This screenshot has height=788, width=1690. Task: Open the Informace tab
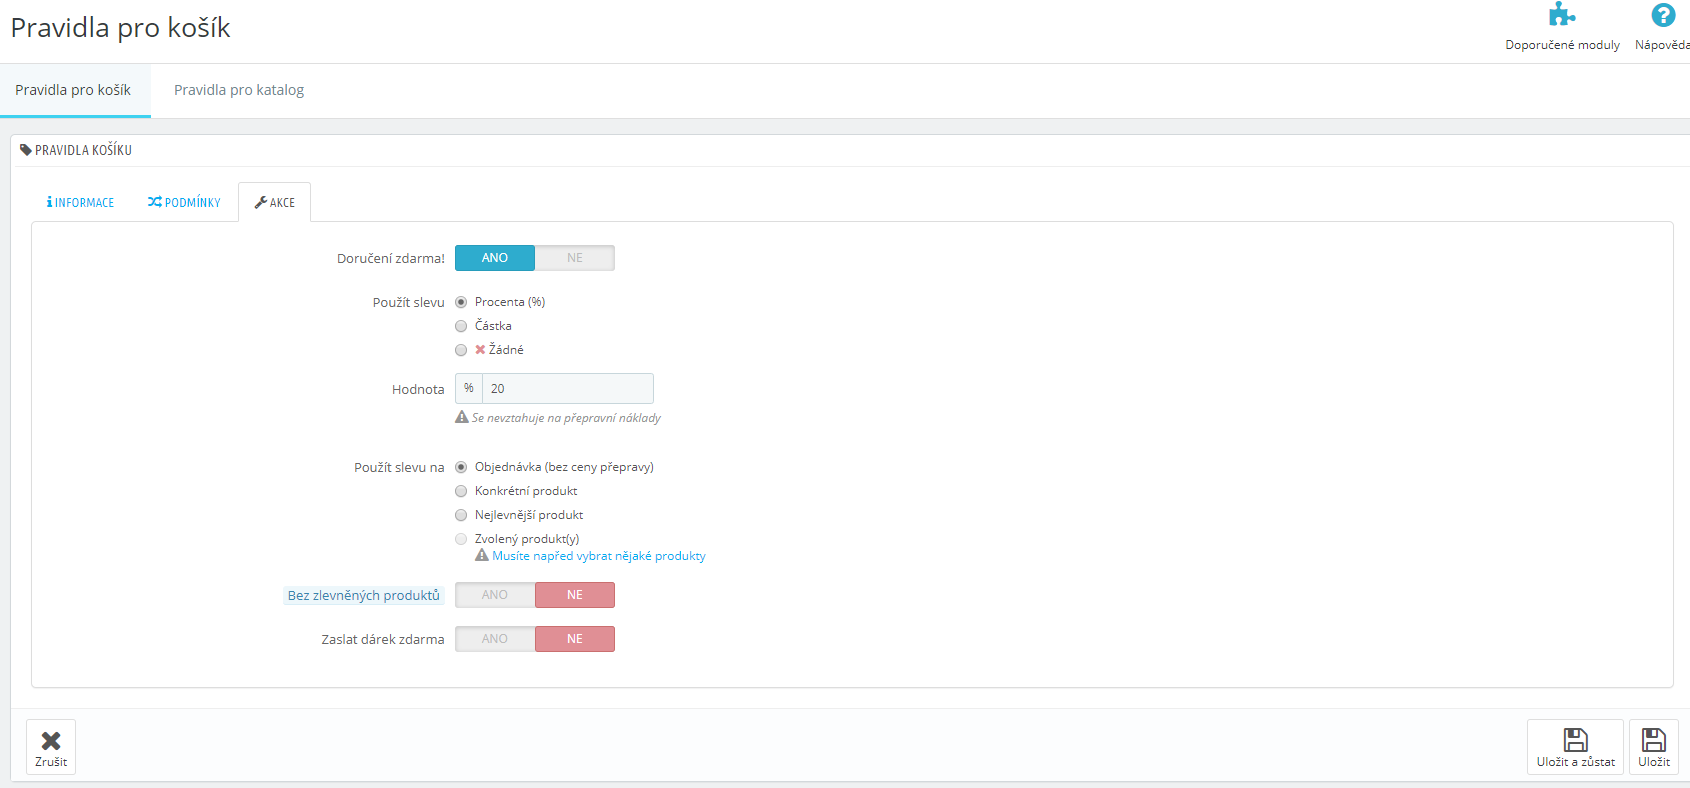coord(80,202)
